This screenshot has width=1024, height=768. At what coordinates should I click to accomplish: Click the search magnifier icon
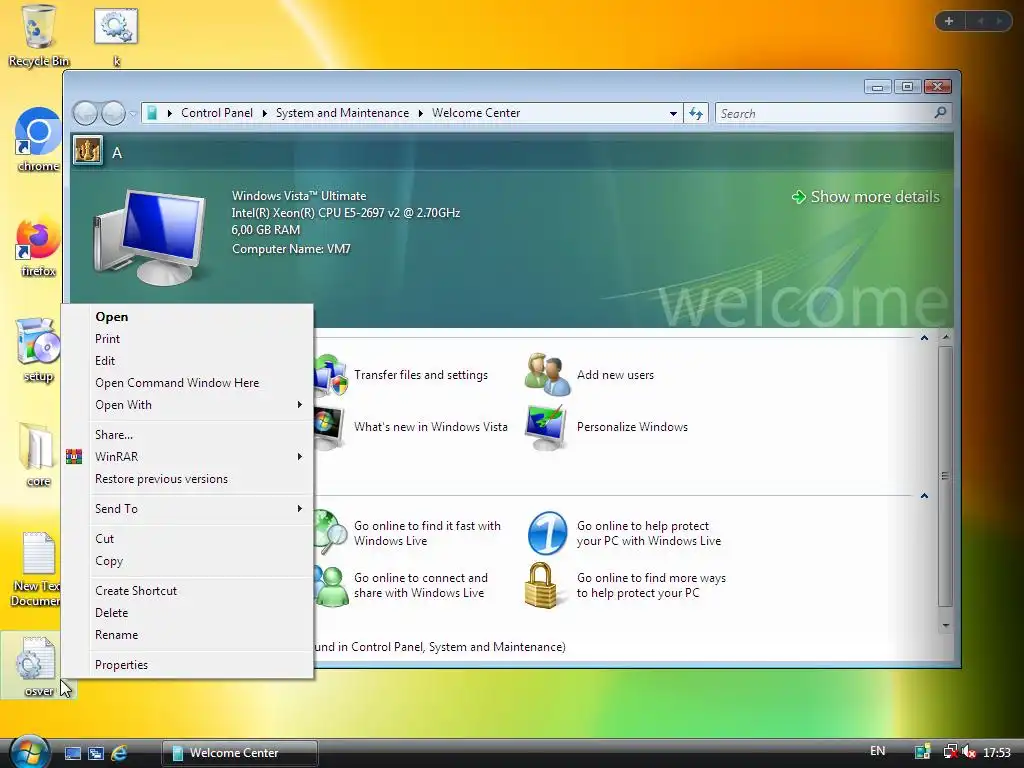coord(940,113)
